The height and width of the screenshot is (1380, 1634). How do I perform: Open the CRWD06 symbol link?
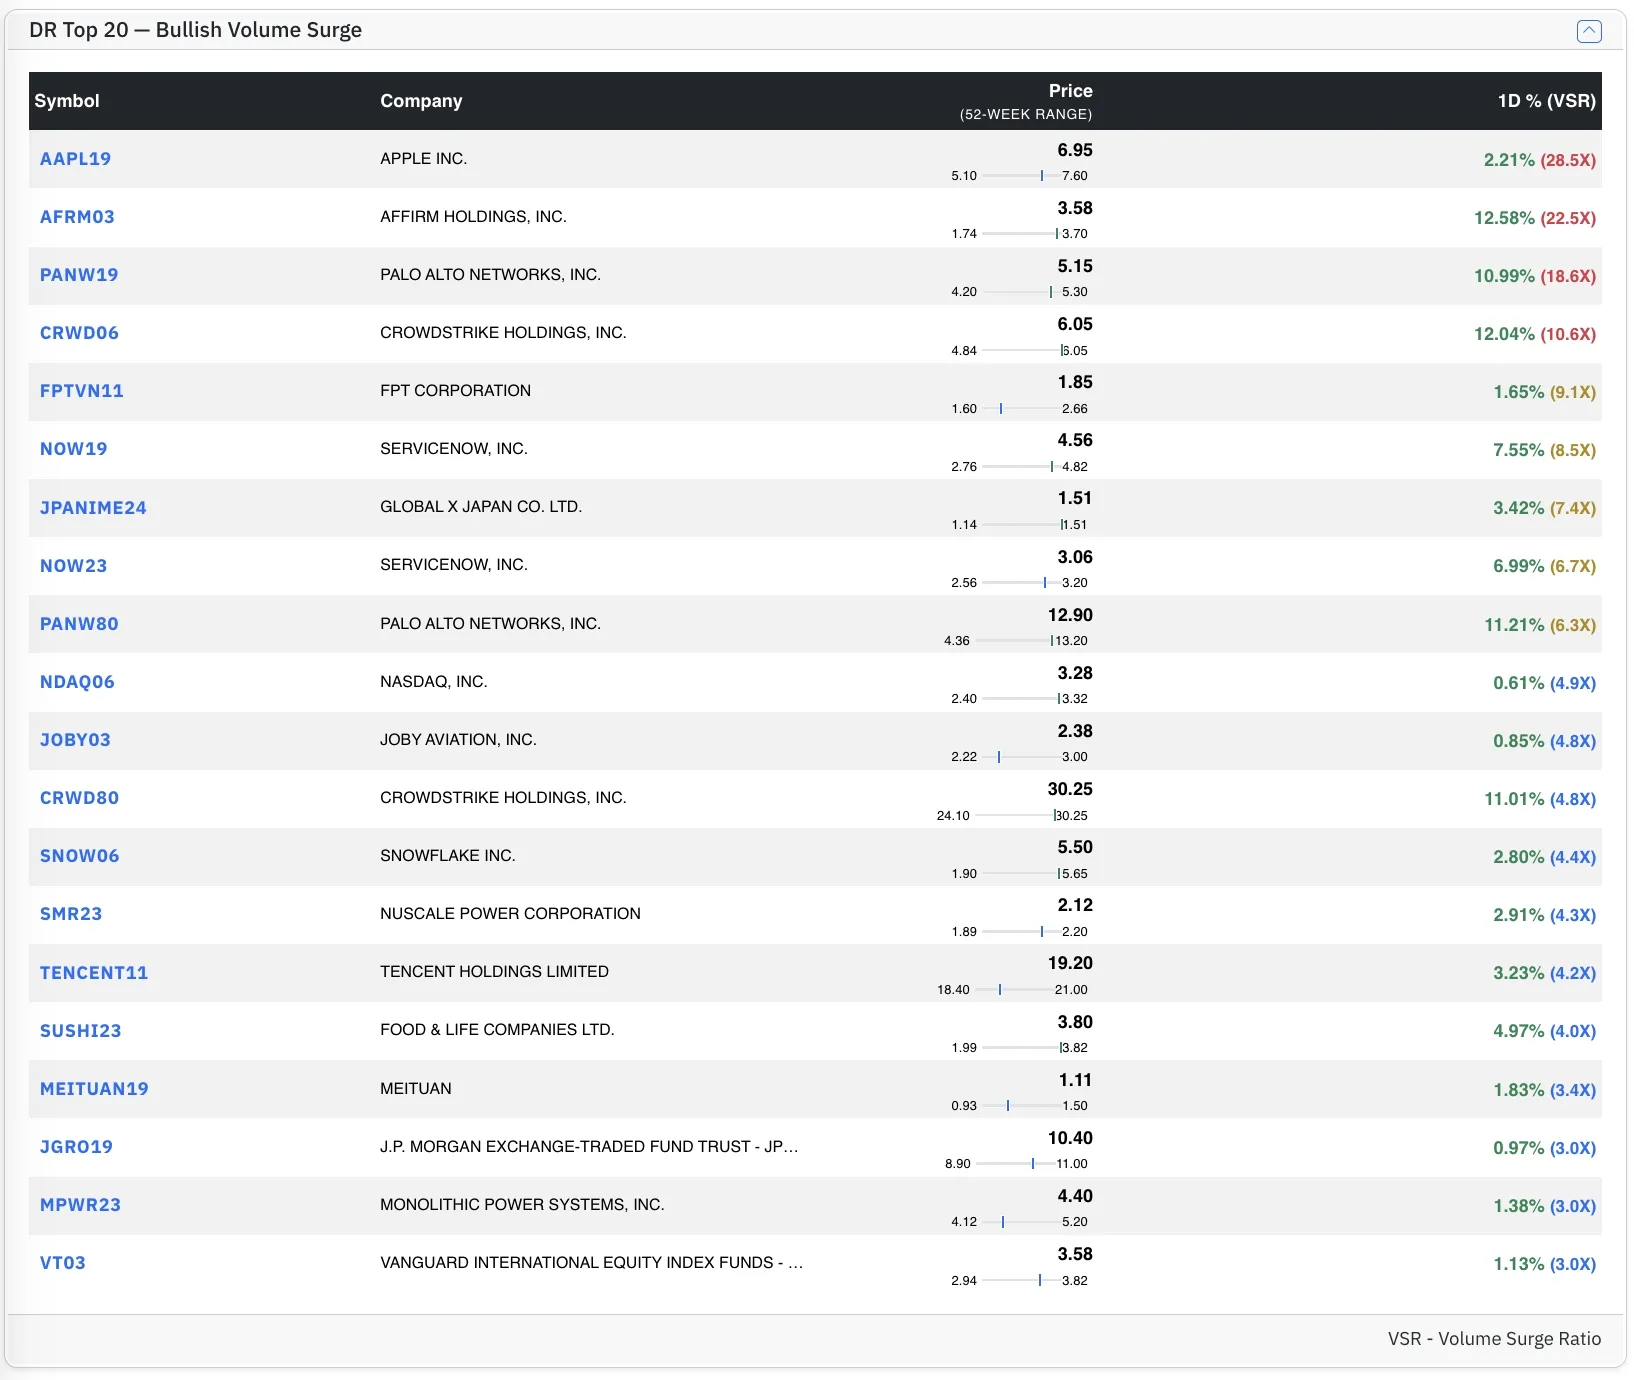[x=79, y=333]
